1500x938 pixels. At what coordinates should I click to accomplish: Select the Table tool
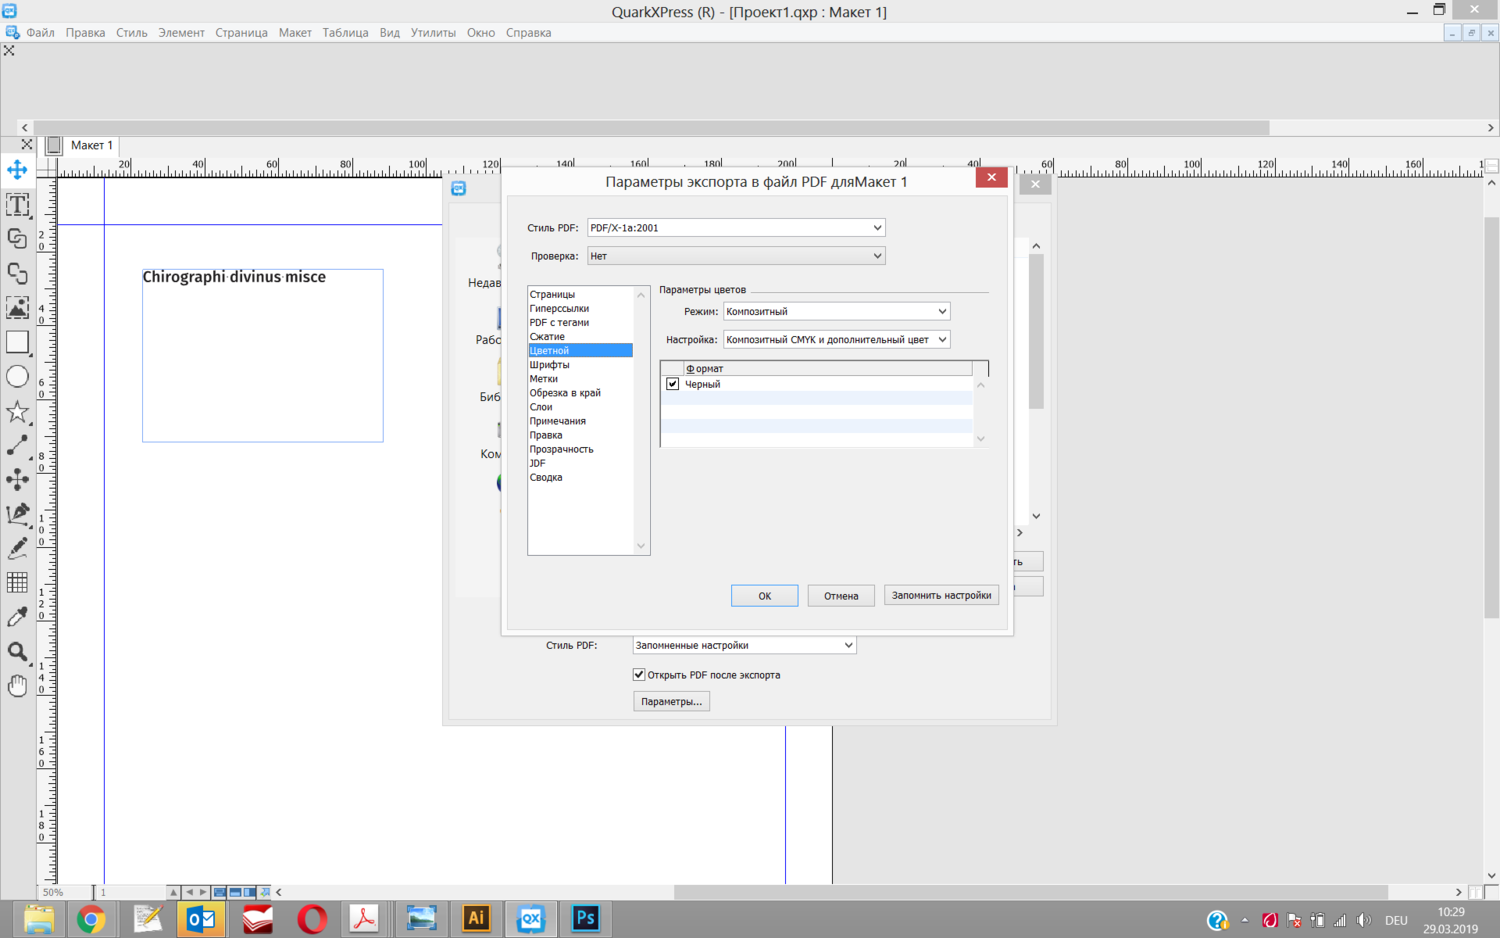pyautogui.click(x=17, y=583)
